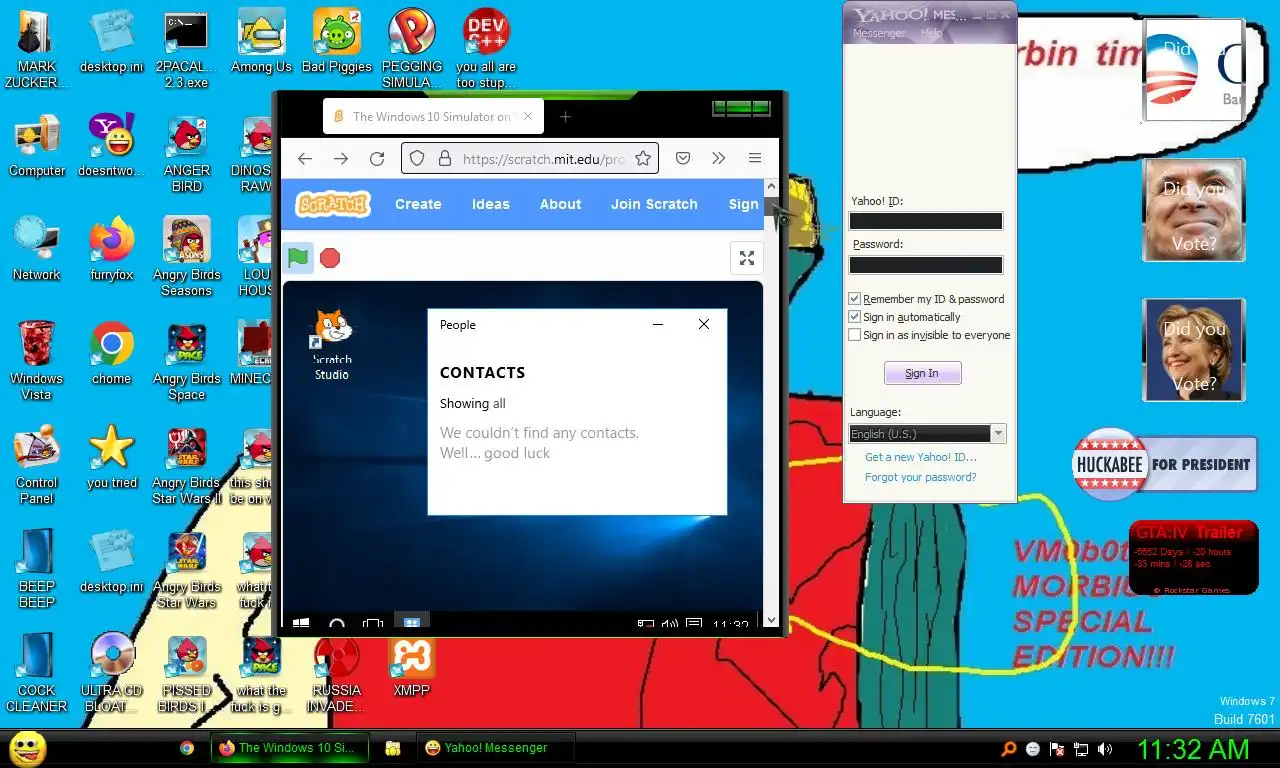Open a new tab in Firefox
Image resolution: width=1280 pixels, height=768 pixels.
565,116
